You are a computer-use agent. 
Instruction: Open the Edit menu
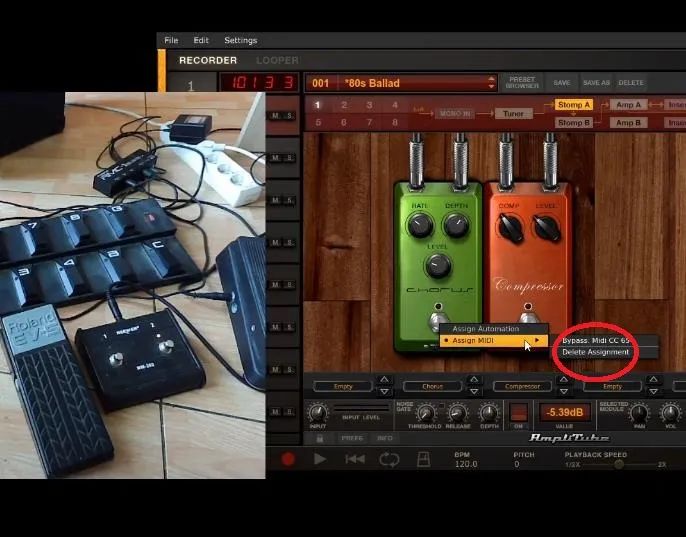(201, 40)
